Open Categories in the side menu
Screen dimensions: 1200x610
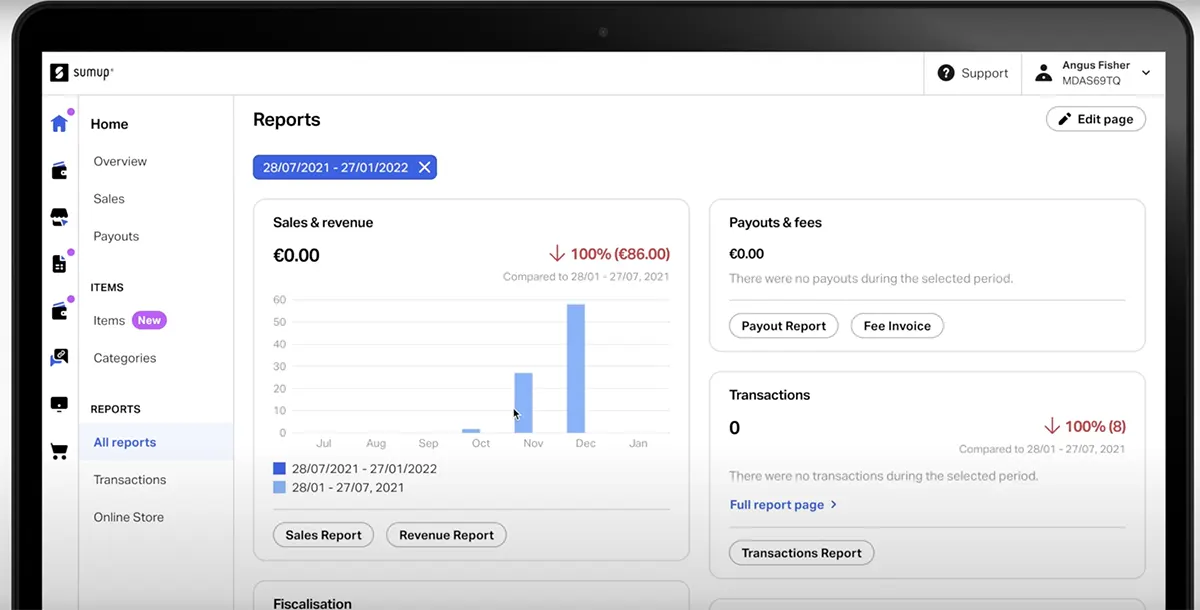(x=125, y=358)
